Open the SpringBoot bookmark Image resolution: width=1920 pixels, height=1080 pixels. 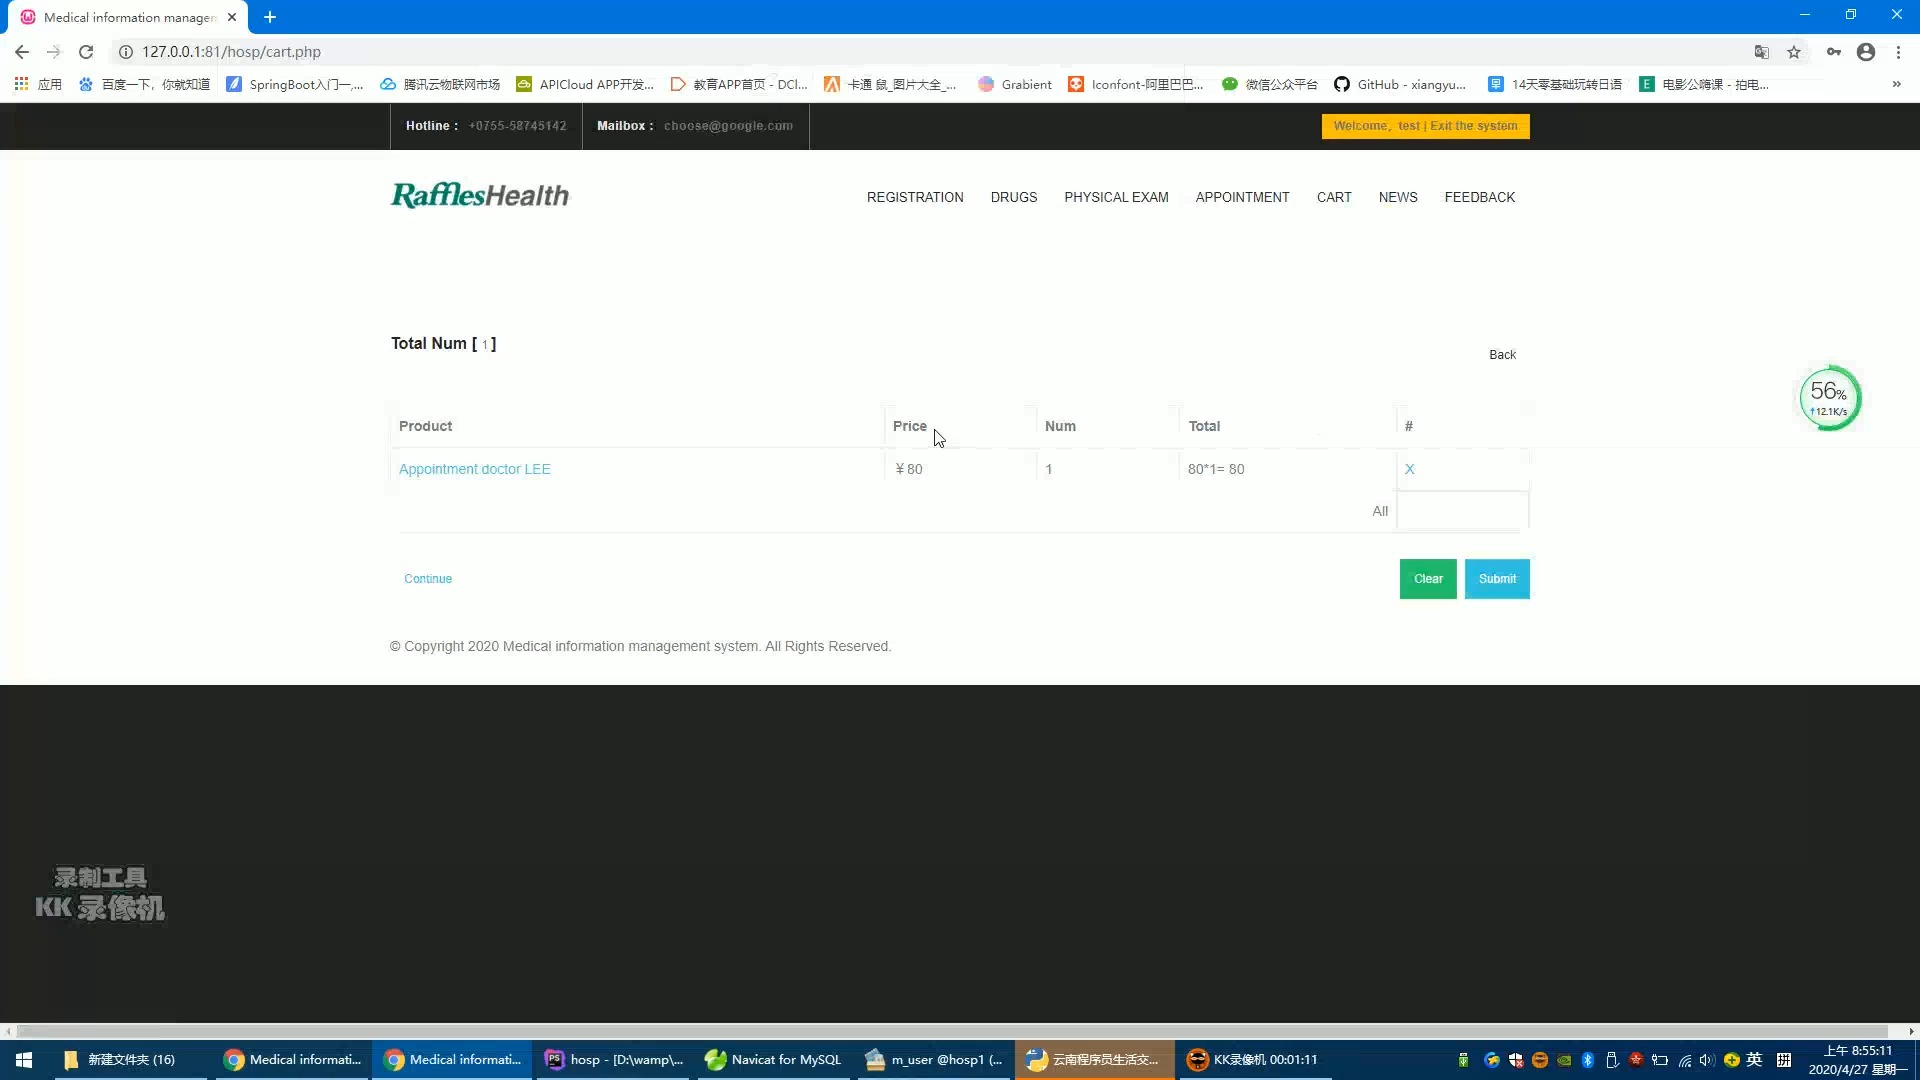pyautogui.click(x=295, y=84)
